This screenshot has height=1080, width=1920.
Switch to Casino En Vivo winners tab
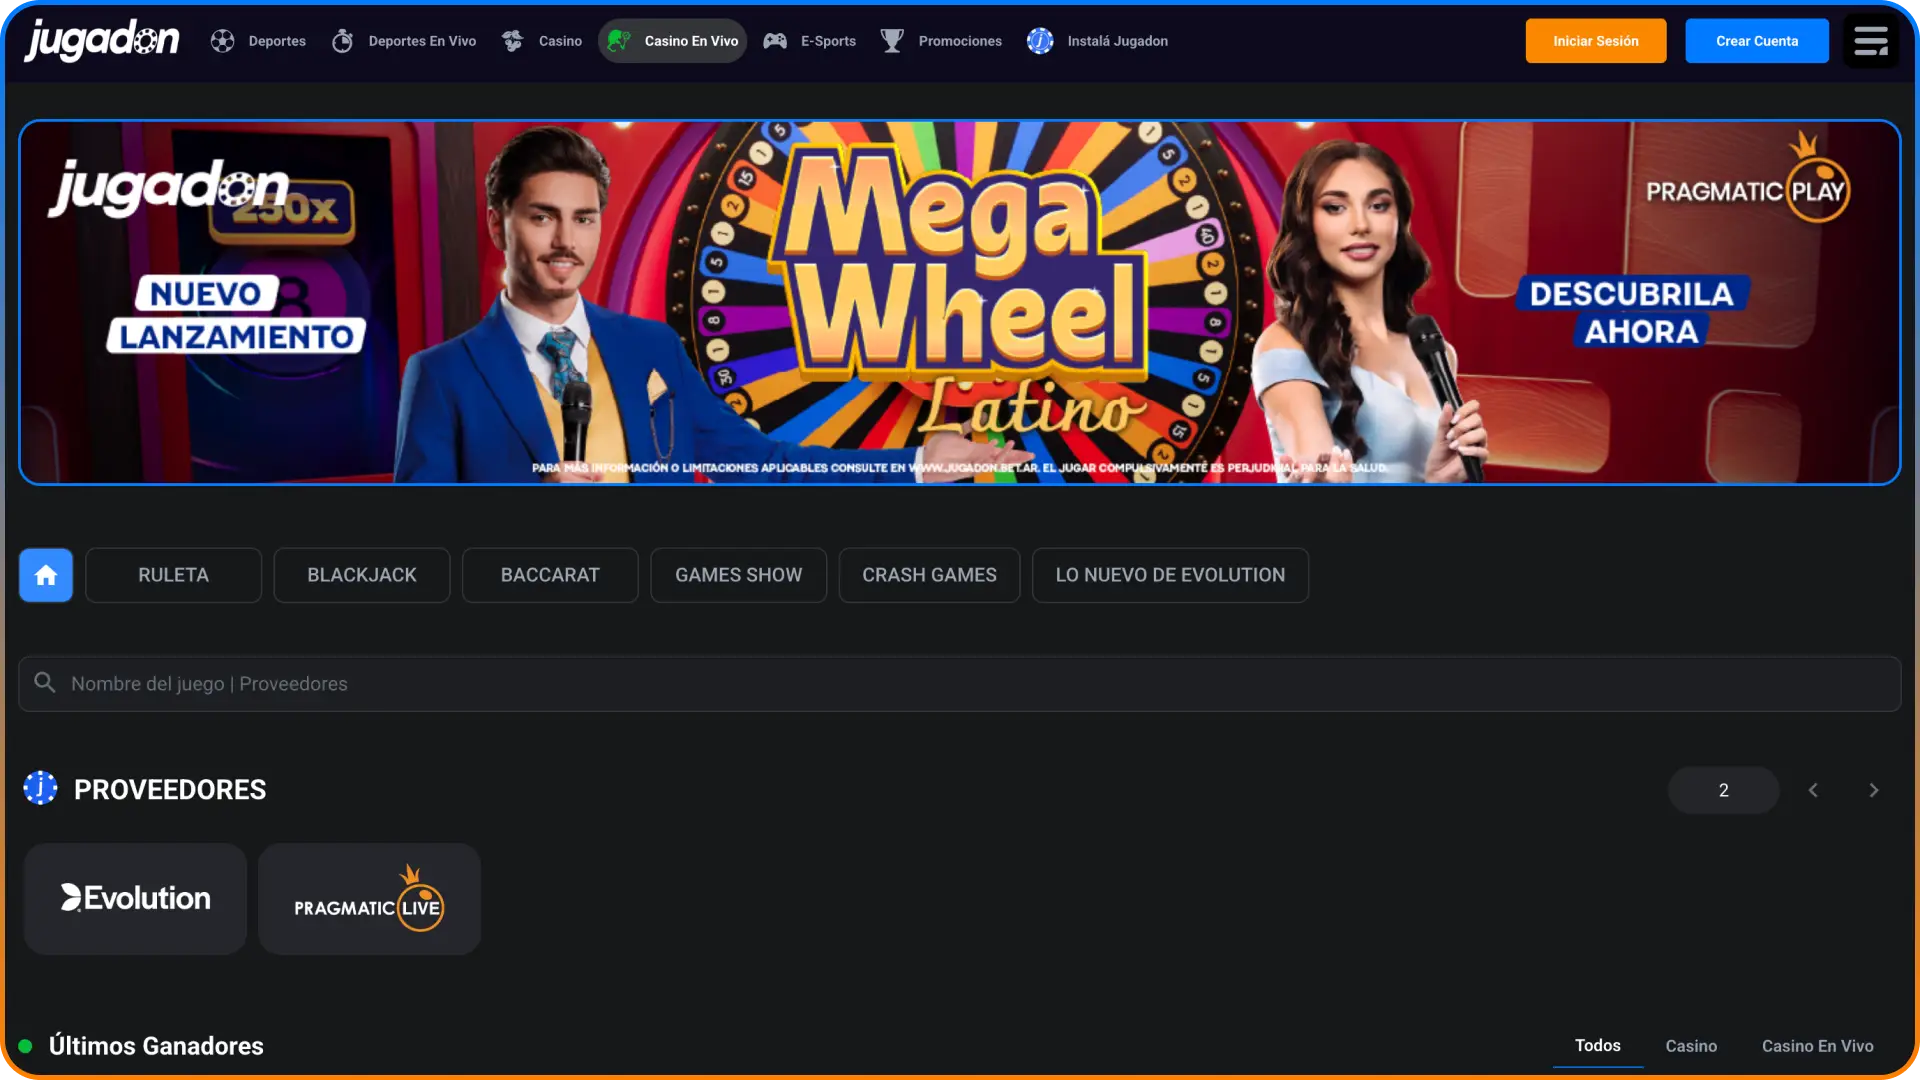click(1818, 1046)
